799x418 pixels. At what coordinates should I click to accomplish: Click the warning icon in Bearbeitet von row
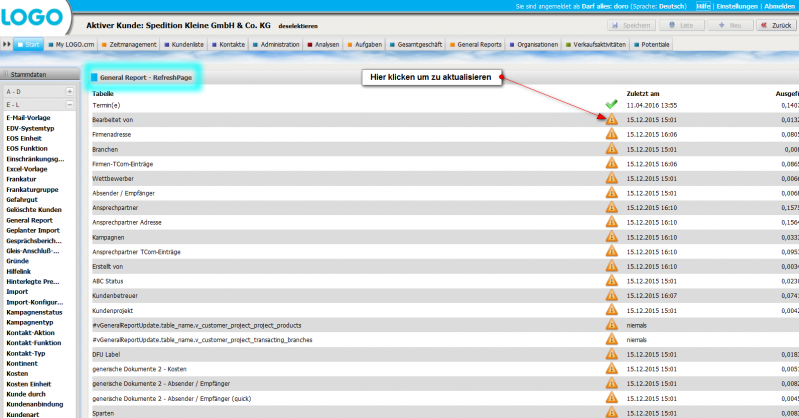coord(611,119)
